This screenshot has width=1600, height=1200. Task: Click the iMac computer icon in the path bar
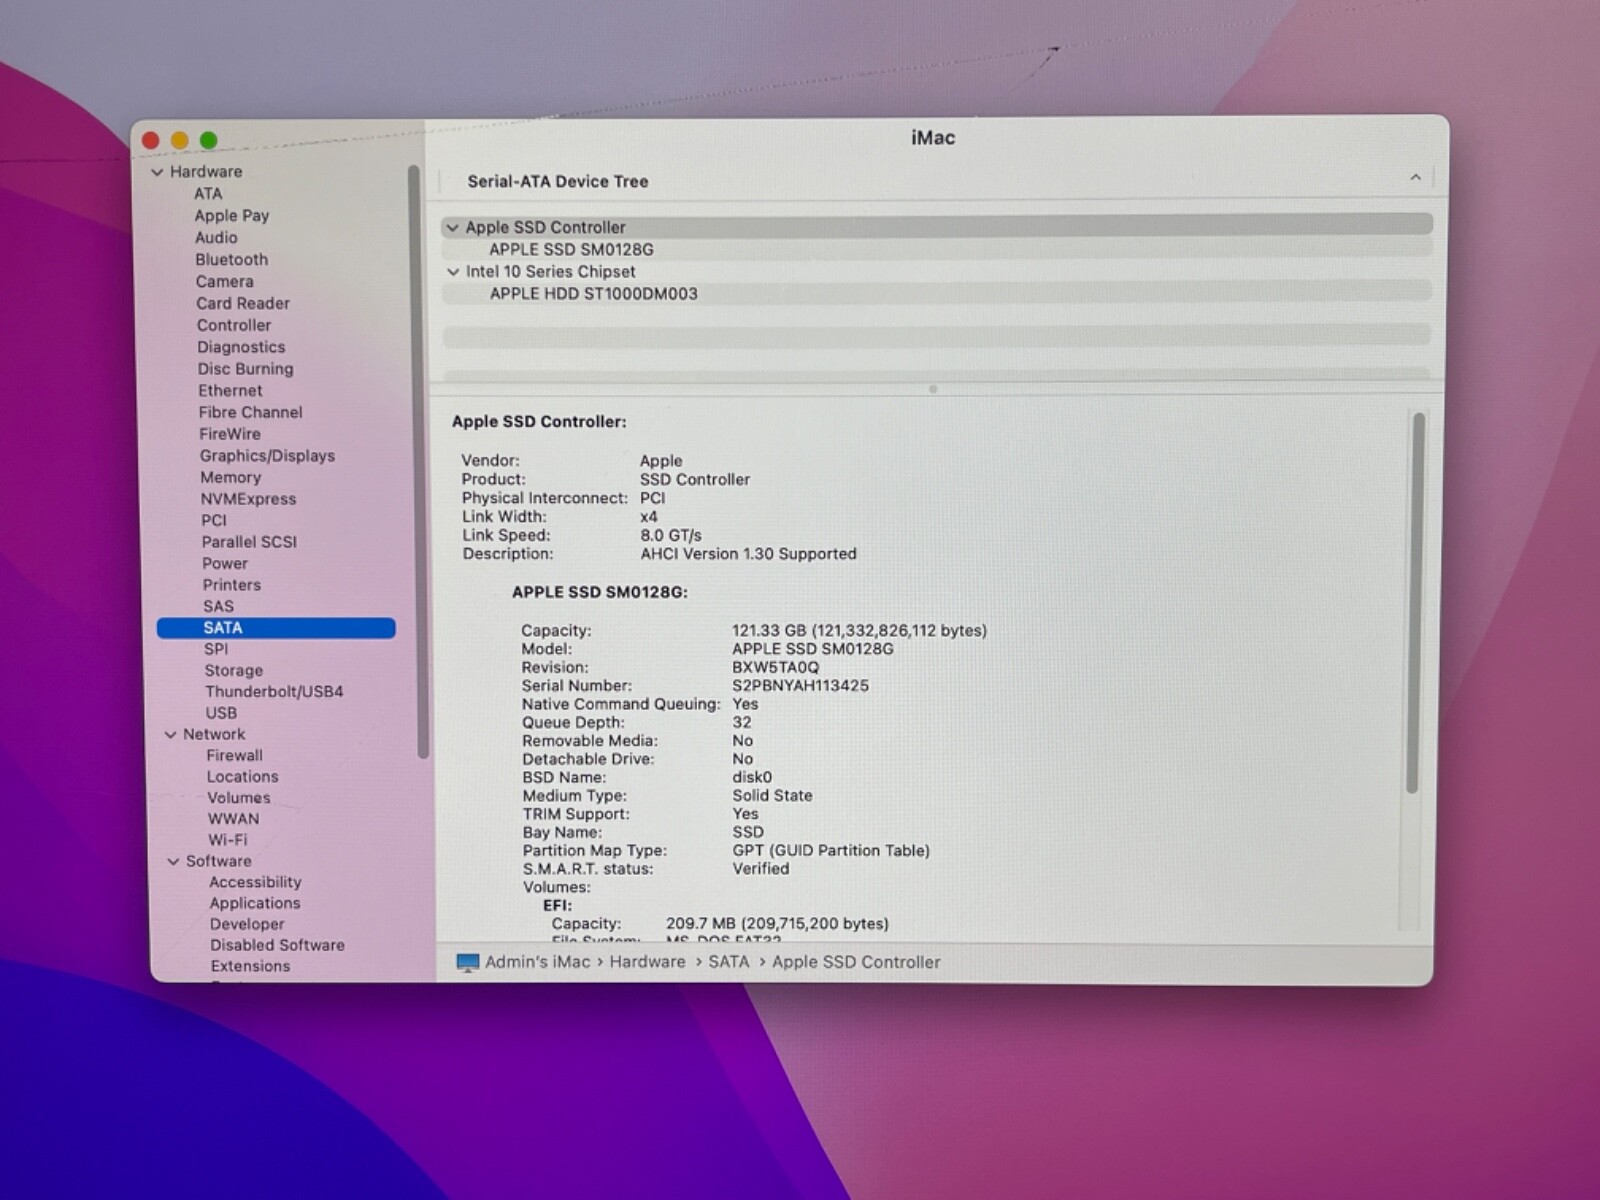467,962
